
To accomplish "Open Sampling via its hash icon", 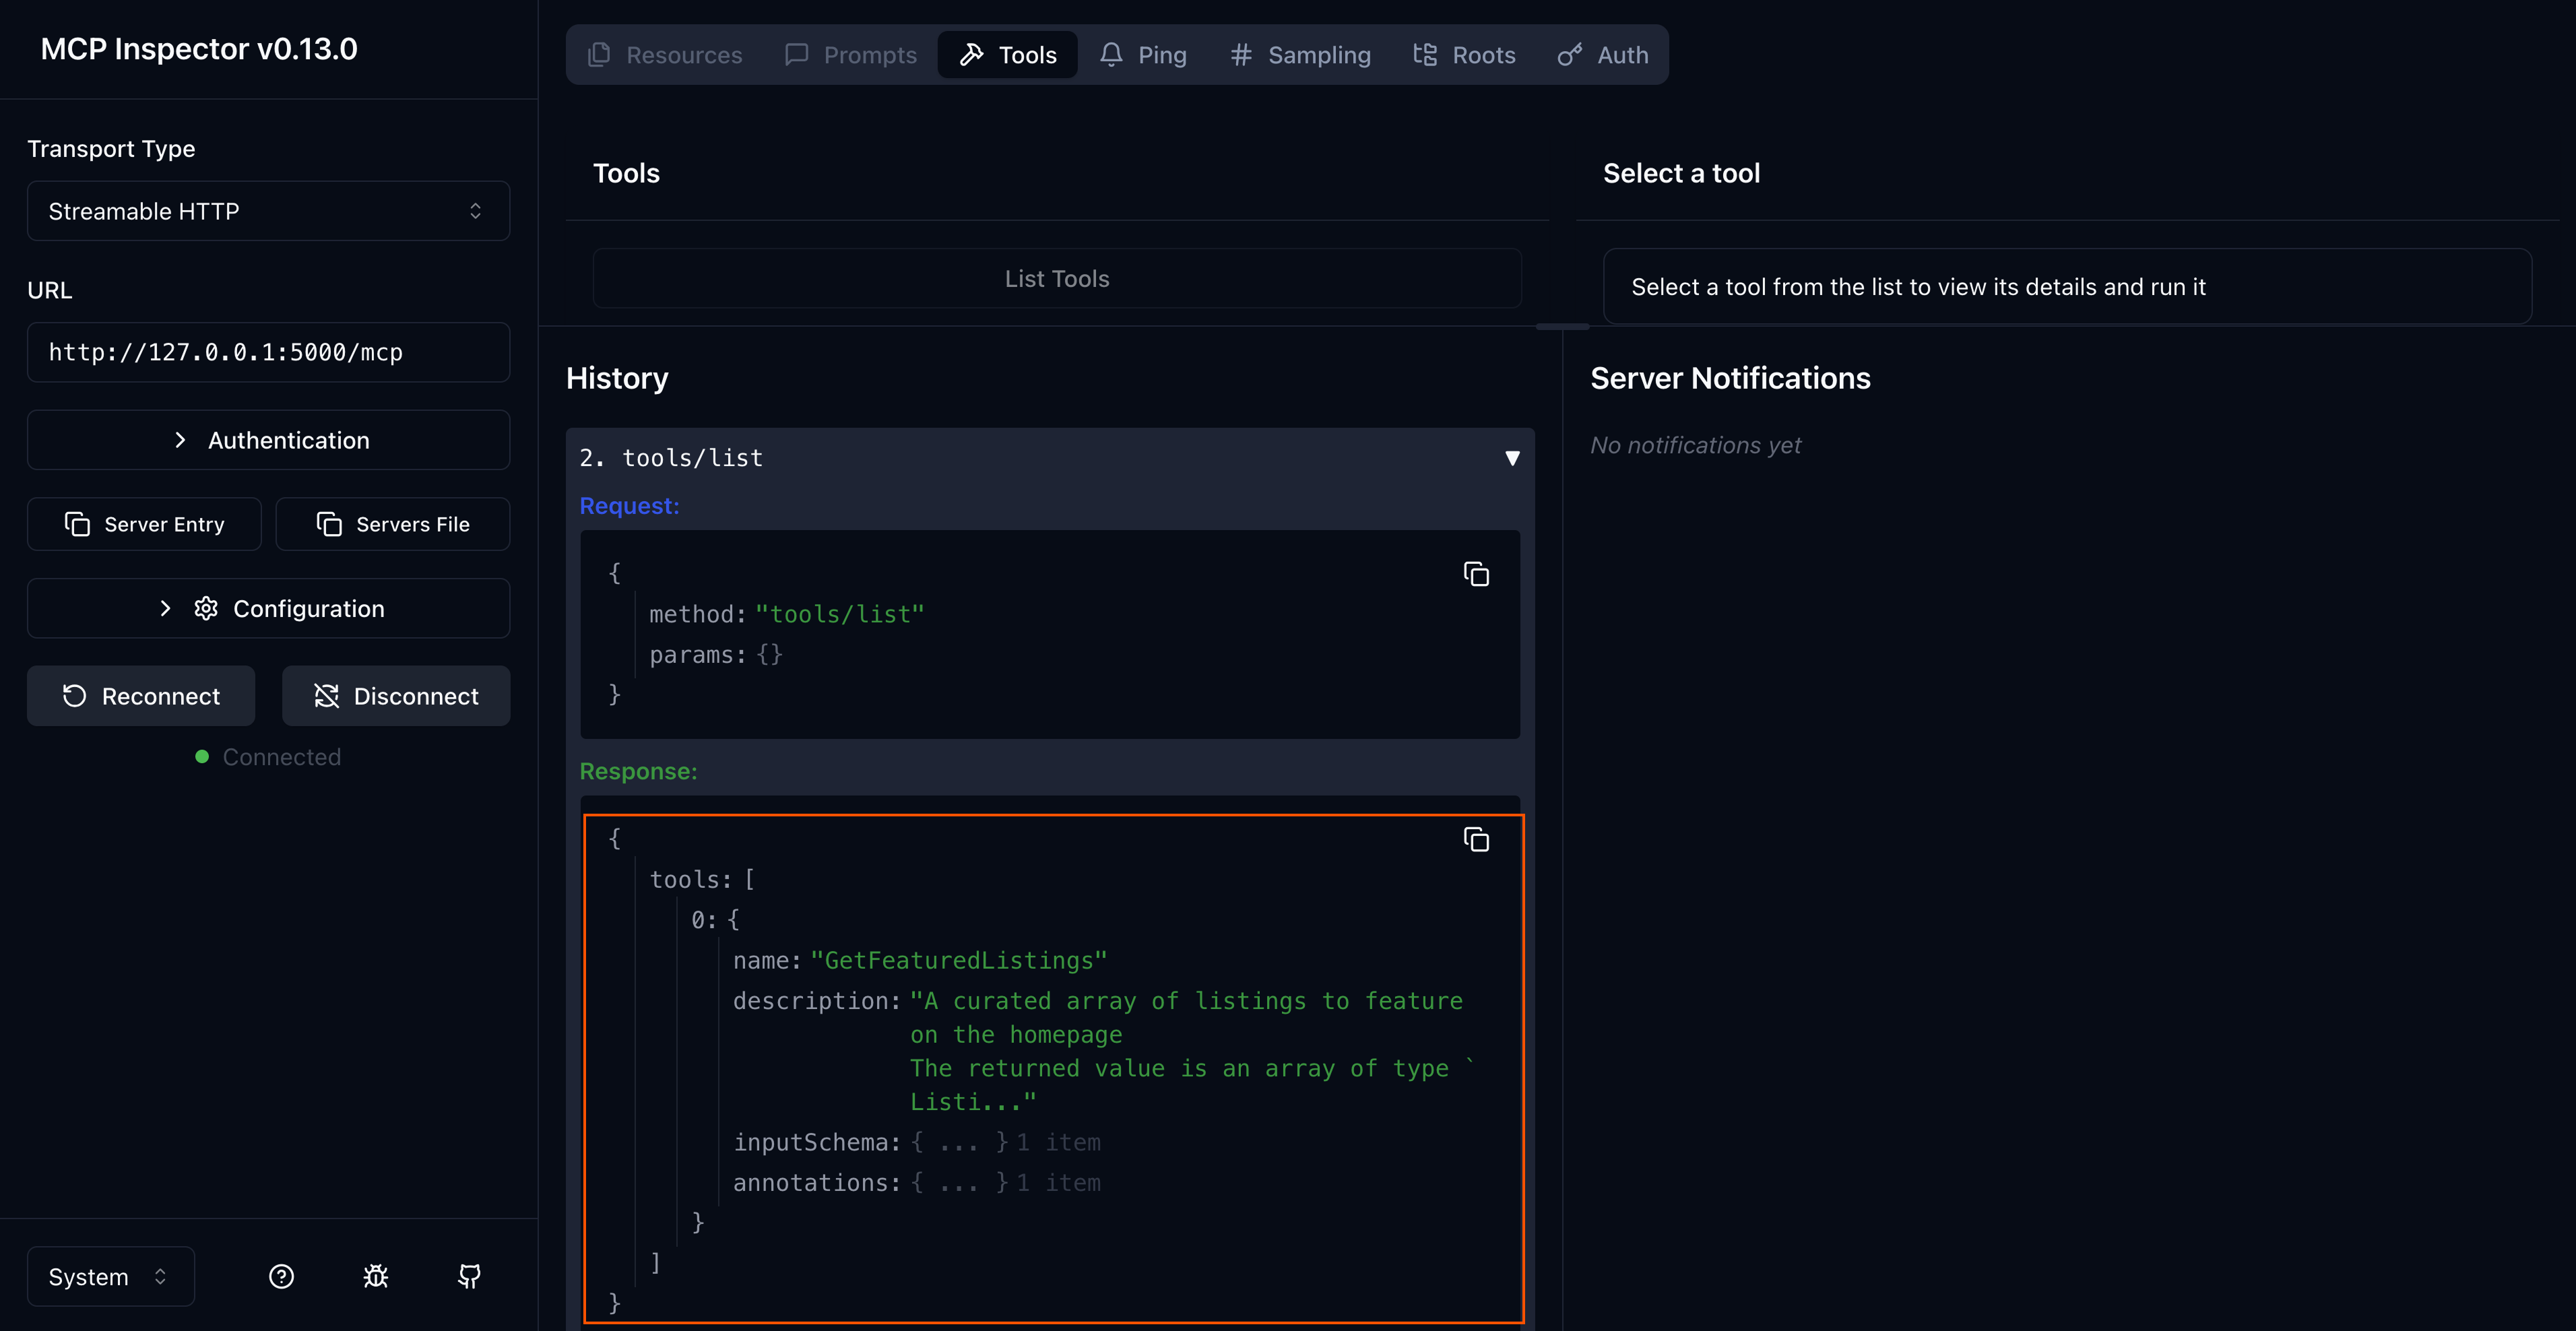I will tap(1240, 55).
